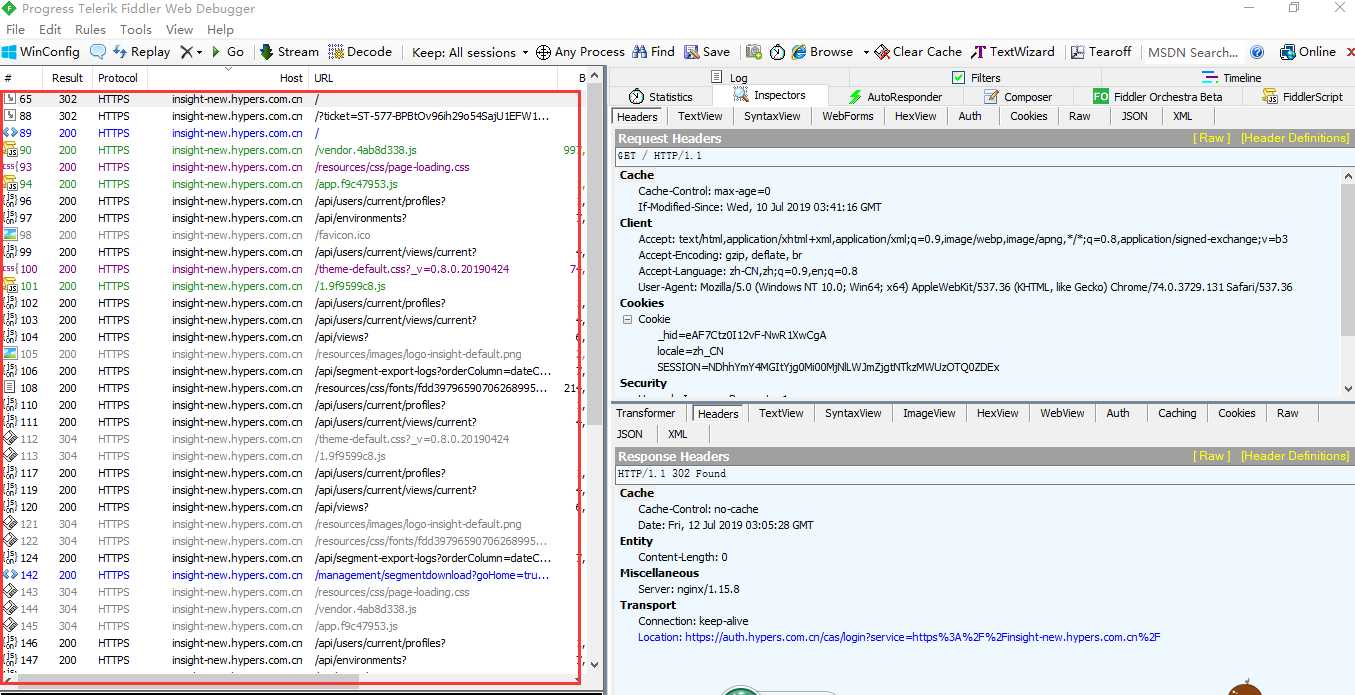Viewport: 1355px width, 695px height.
Task: Open the FiddlerScript tab
Action: tap(1303, 97)
